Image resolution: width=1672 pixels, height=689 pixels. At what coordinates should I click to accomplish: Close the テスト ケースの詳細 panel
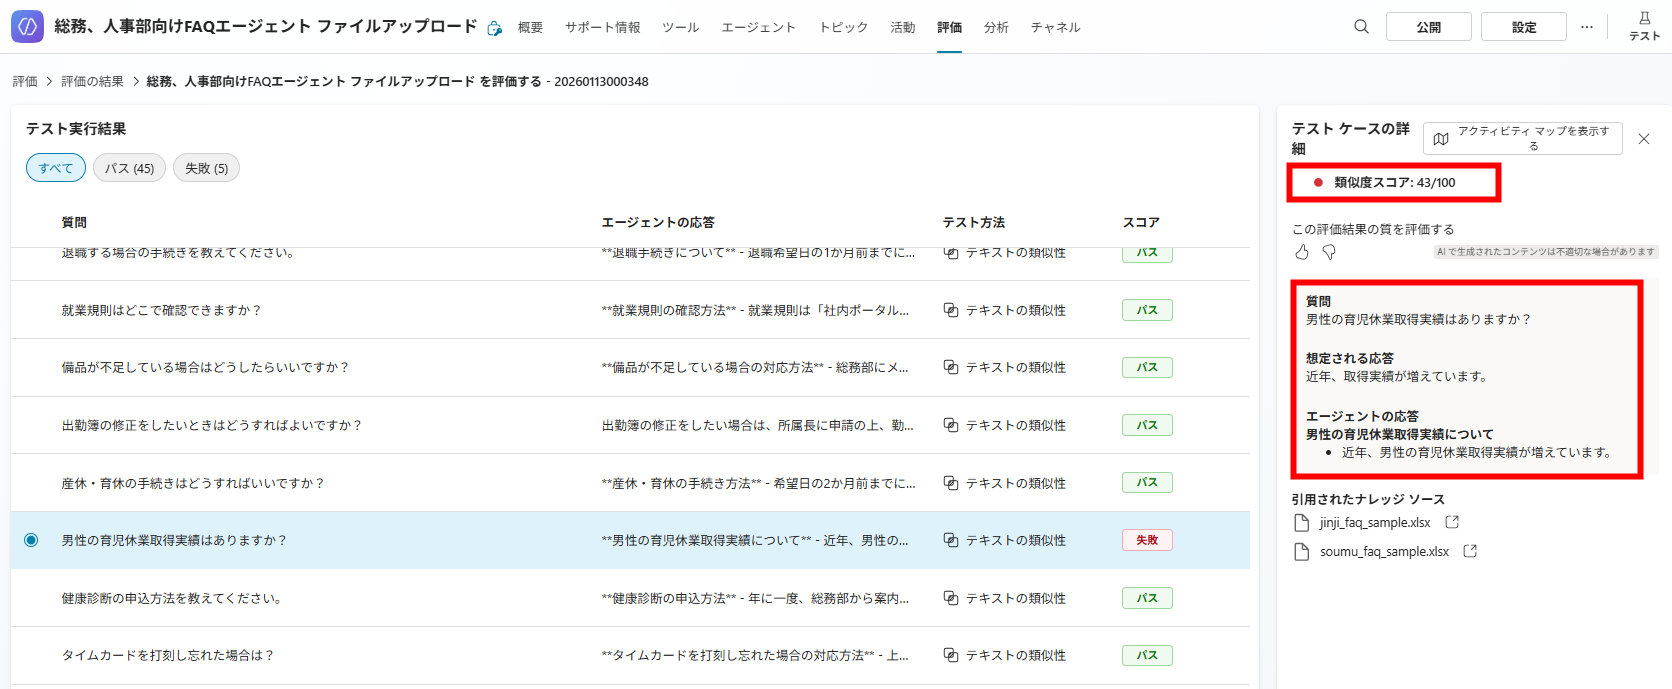pos(1644,139)
